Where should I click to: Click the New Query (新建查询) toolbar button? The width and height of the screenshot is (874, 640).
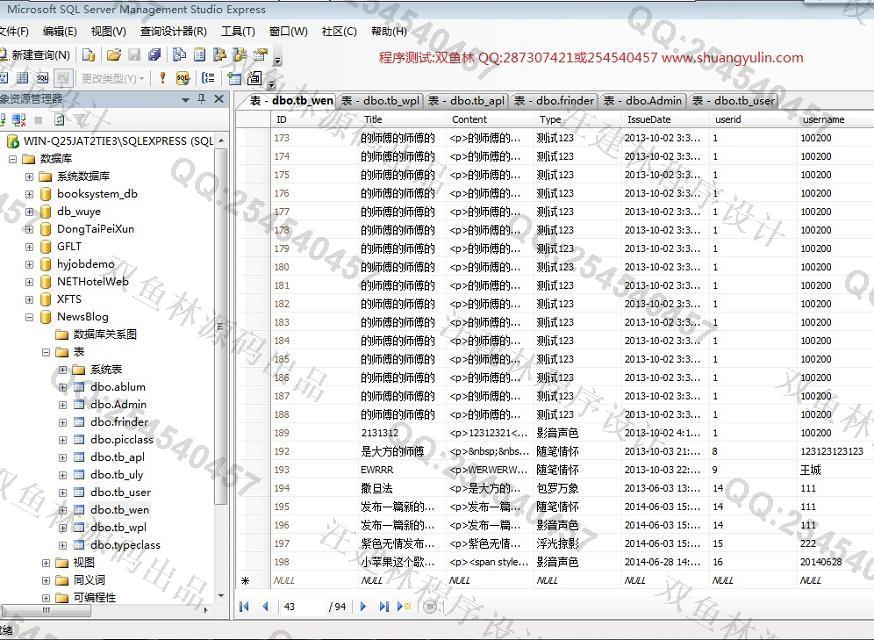(x=35, y=55)
